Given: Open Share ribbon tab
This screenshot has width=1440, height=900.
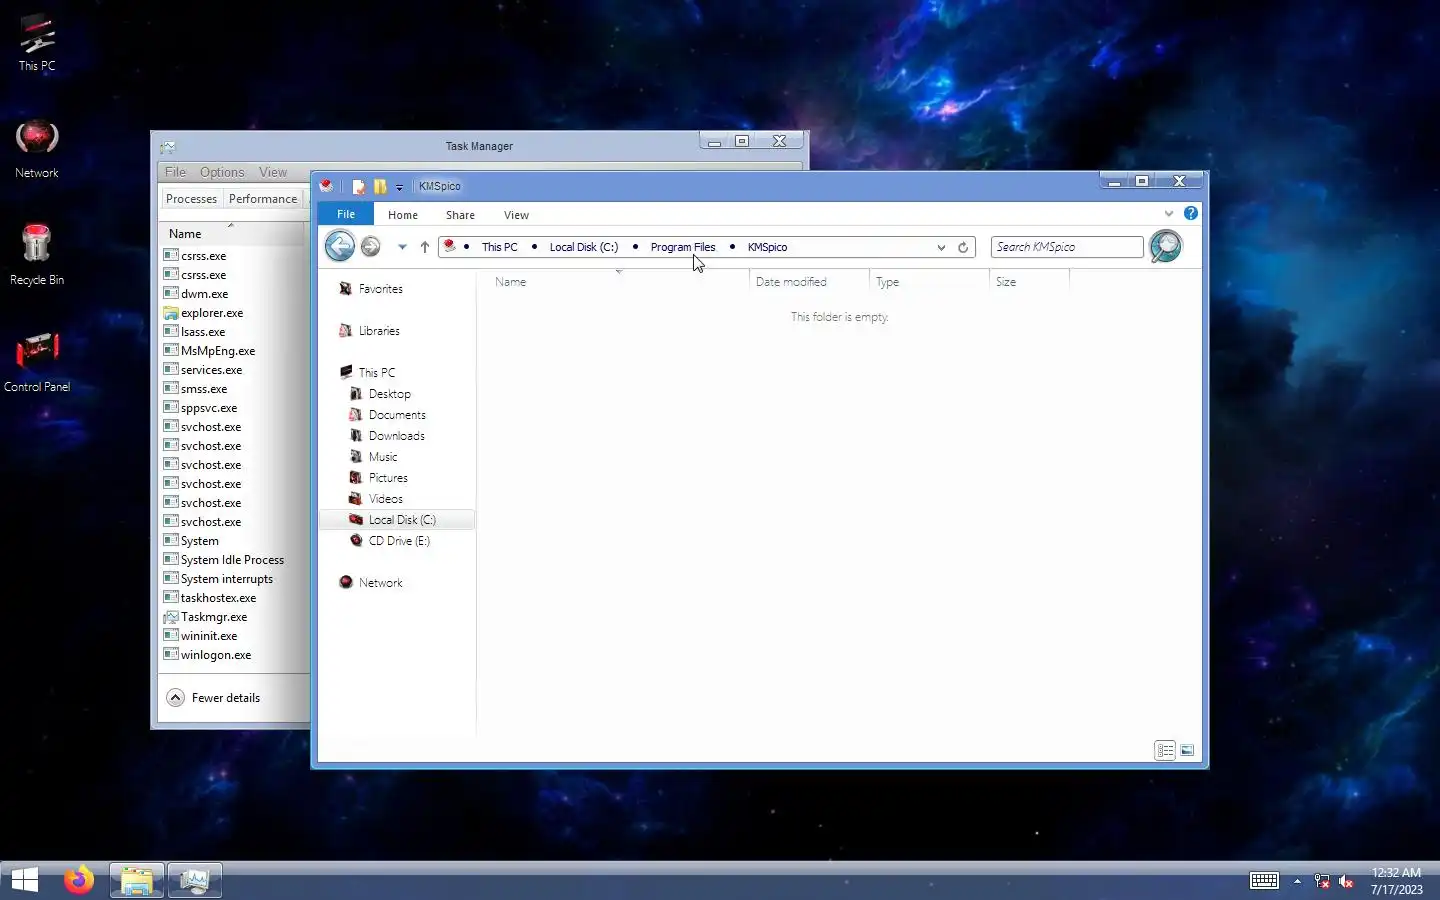Looking at the screenshot, I should (460, 215).
